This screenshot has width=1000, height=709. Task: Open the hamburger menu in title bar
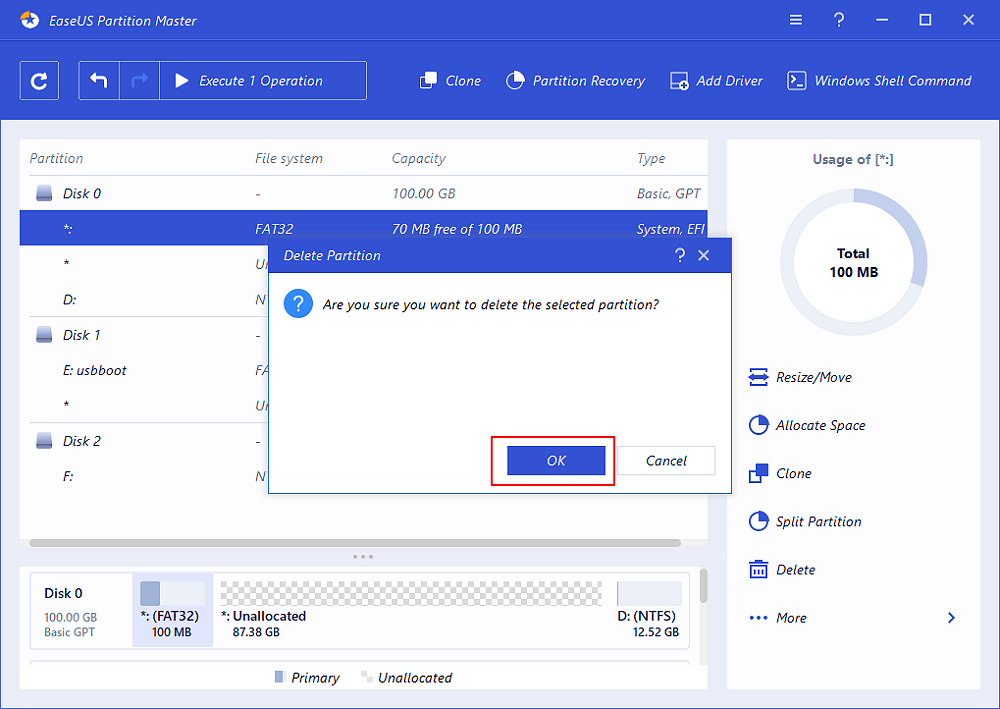click(795, 20)
